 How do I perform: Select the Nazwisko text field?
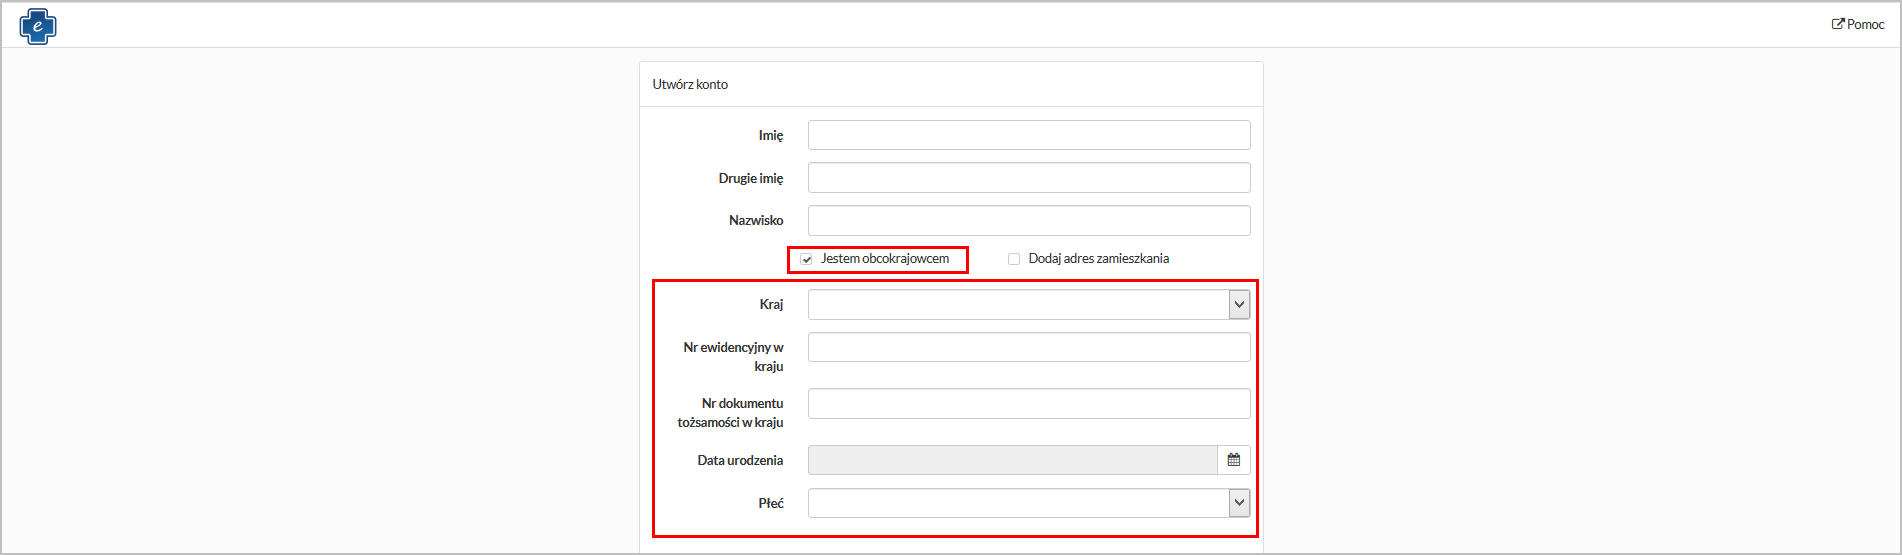point(1028,221)
